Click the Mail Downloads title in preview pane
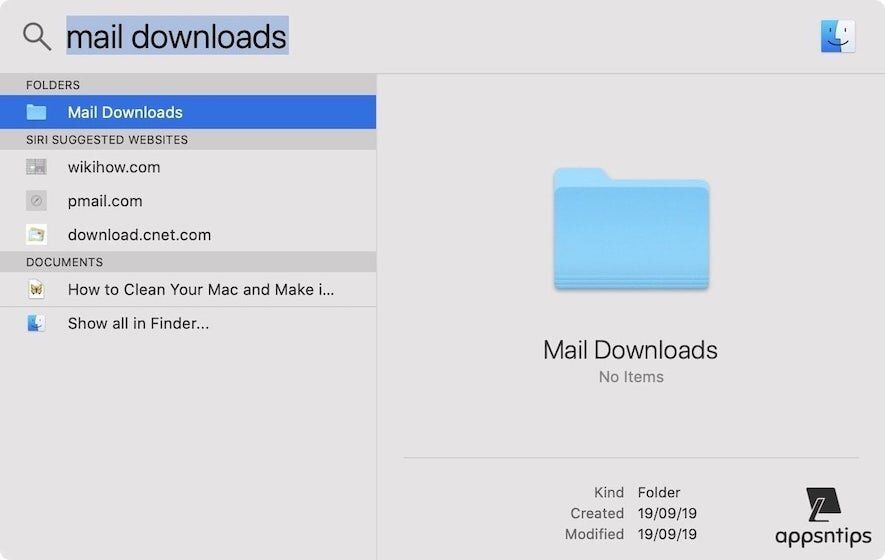This screenshot has height=560, width=885. pyautogui.click(x=630, y=350)
